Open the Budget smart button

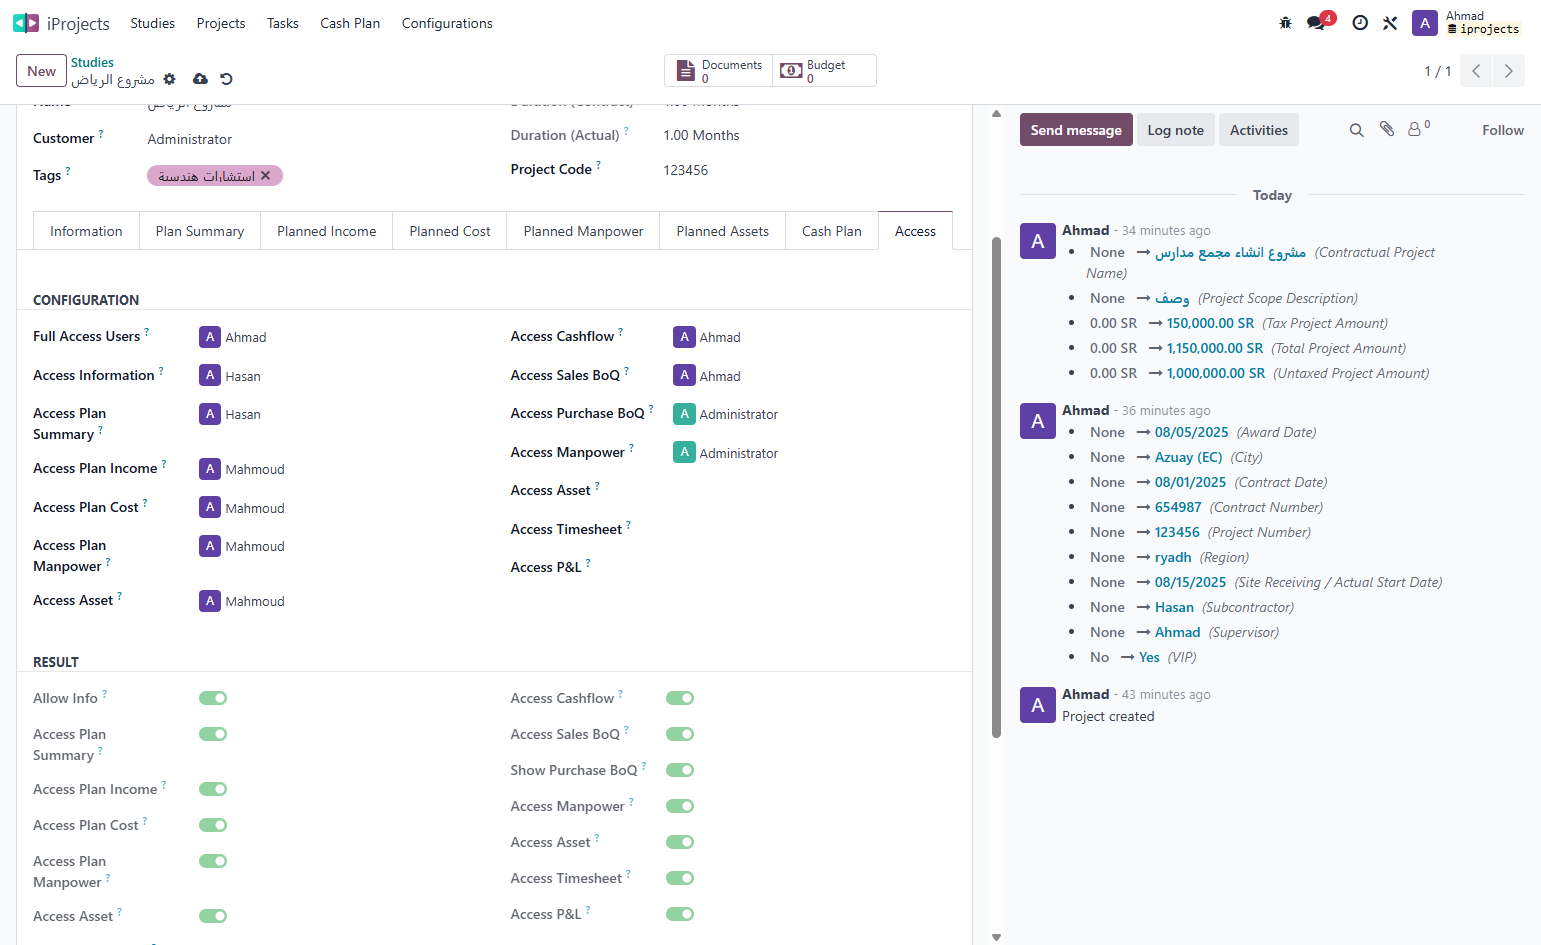click(x=824, y=71)
